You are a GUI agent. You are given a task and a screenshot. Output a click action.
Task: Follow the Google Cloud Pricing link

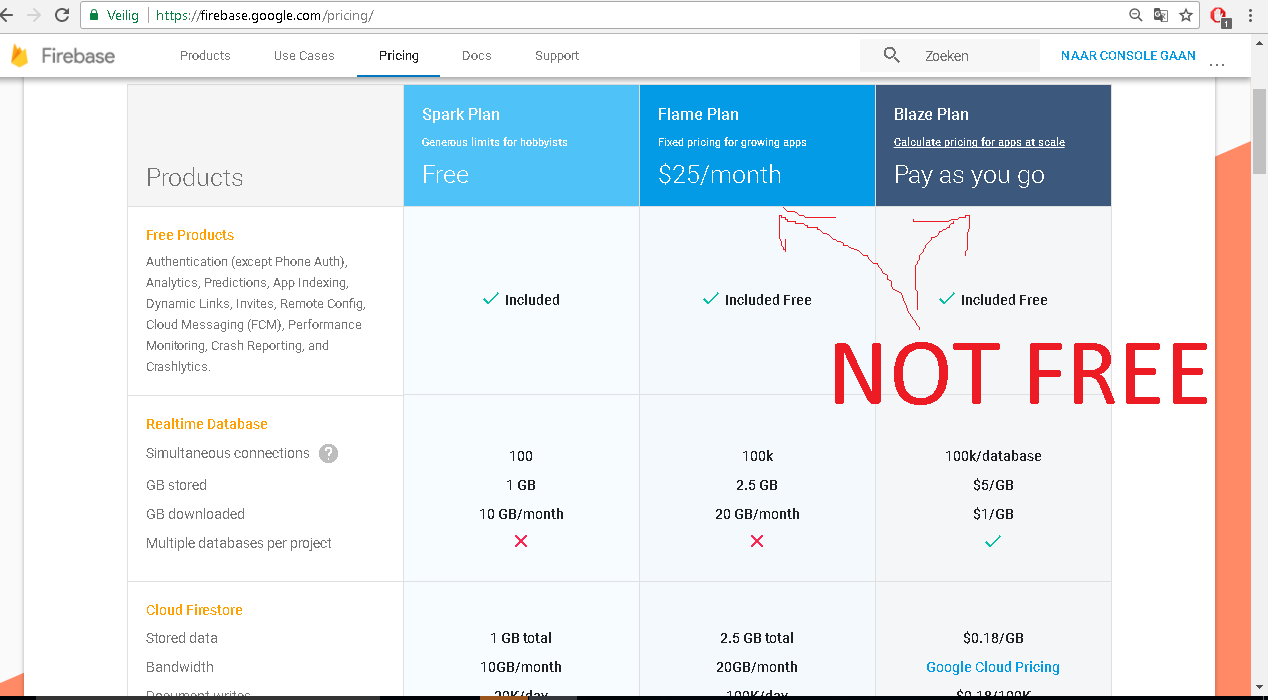[x=993, y=667]
